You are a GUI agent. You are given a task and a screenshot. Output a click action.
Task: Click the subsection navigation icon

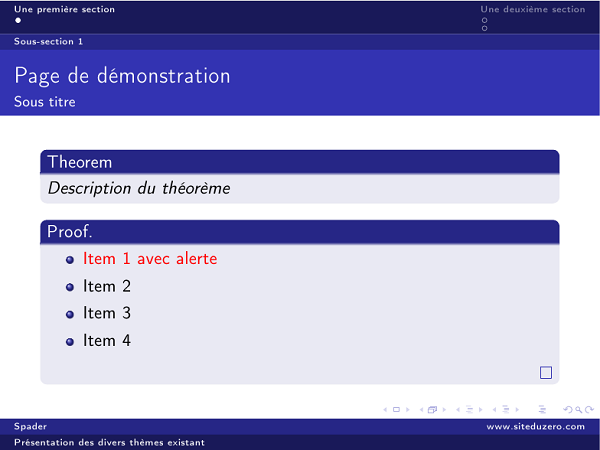pyautogui.click(x=470, y=409)
